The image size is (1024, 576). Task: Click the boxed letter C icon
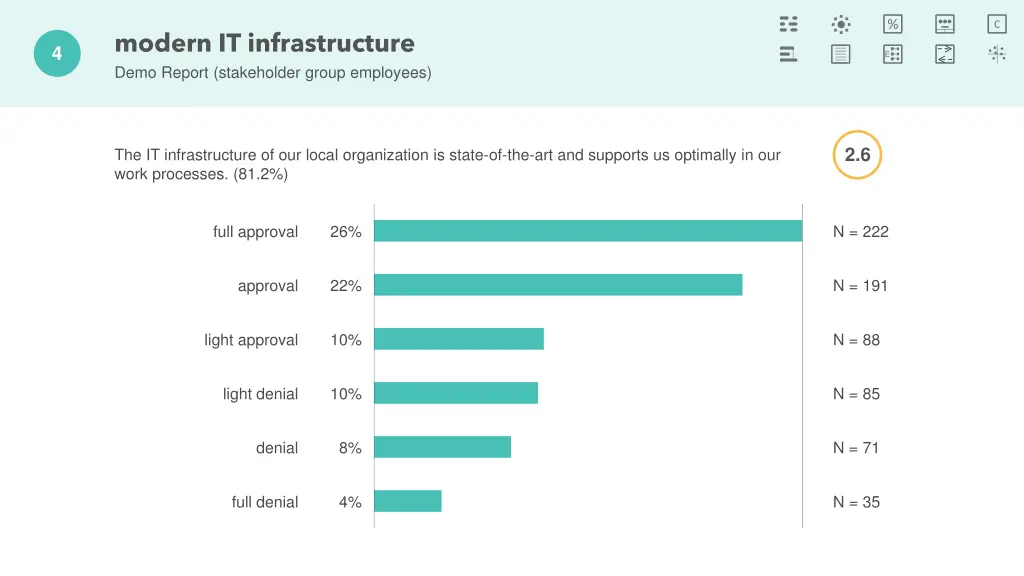(x=997, y=25)
